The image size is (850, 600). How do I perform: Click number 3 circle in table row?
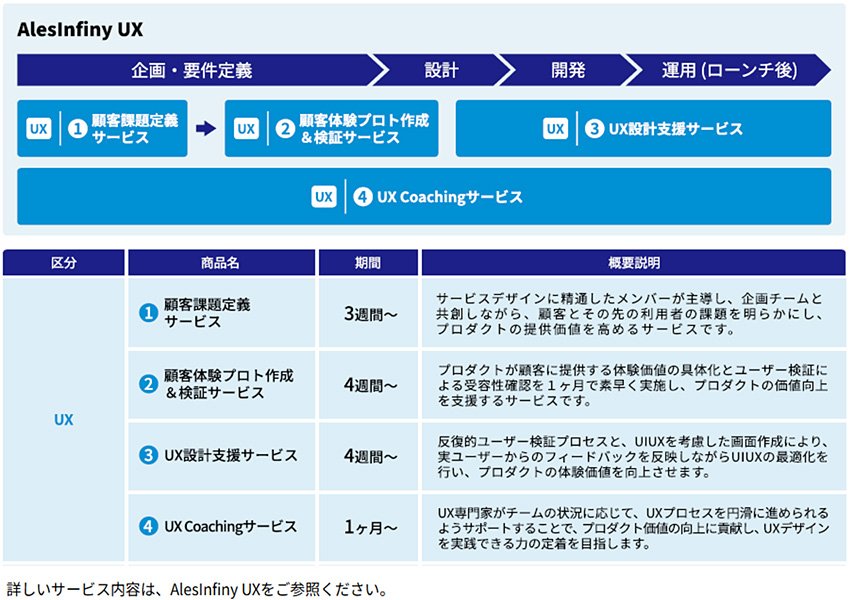click(x=148, y=455)
